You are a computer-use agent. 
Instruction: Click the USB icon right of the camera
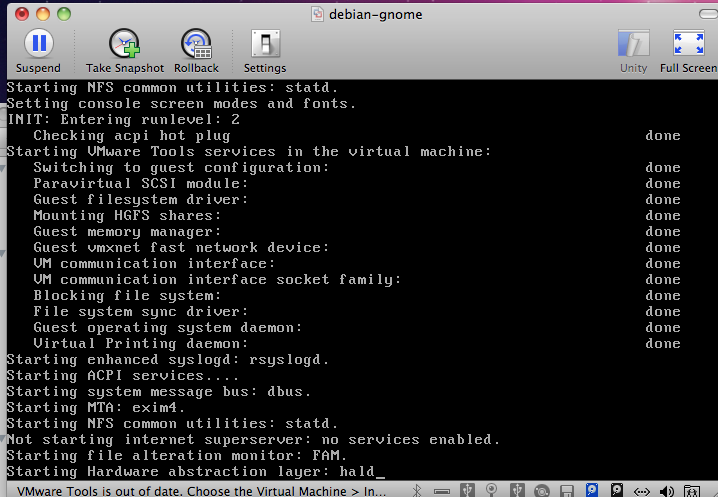pos(517,490)
